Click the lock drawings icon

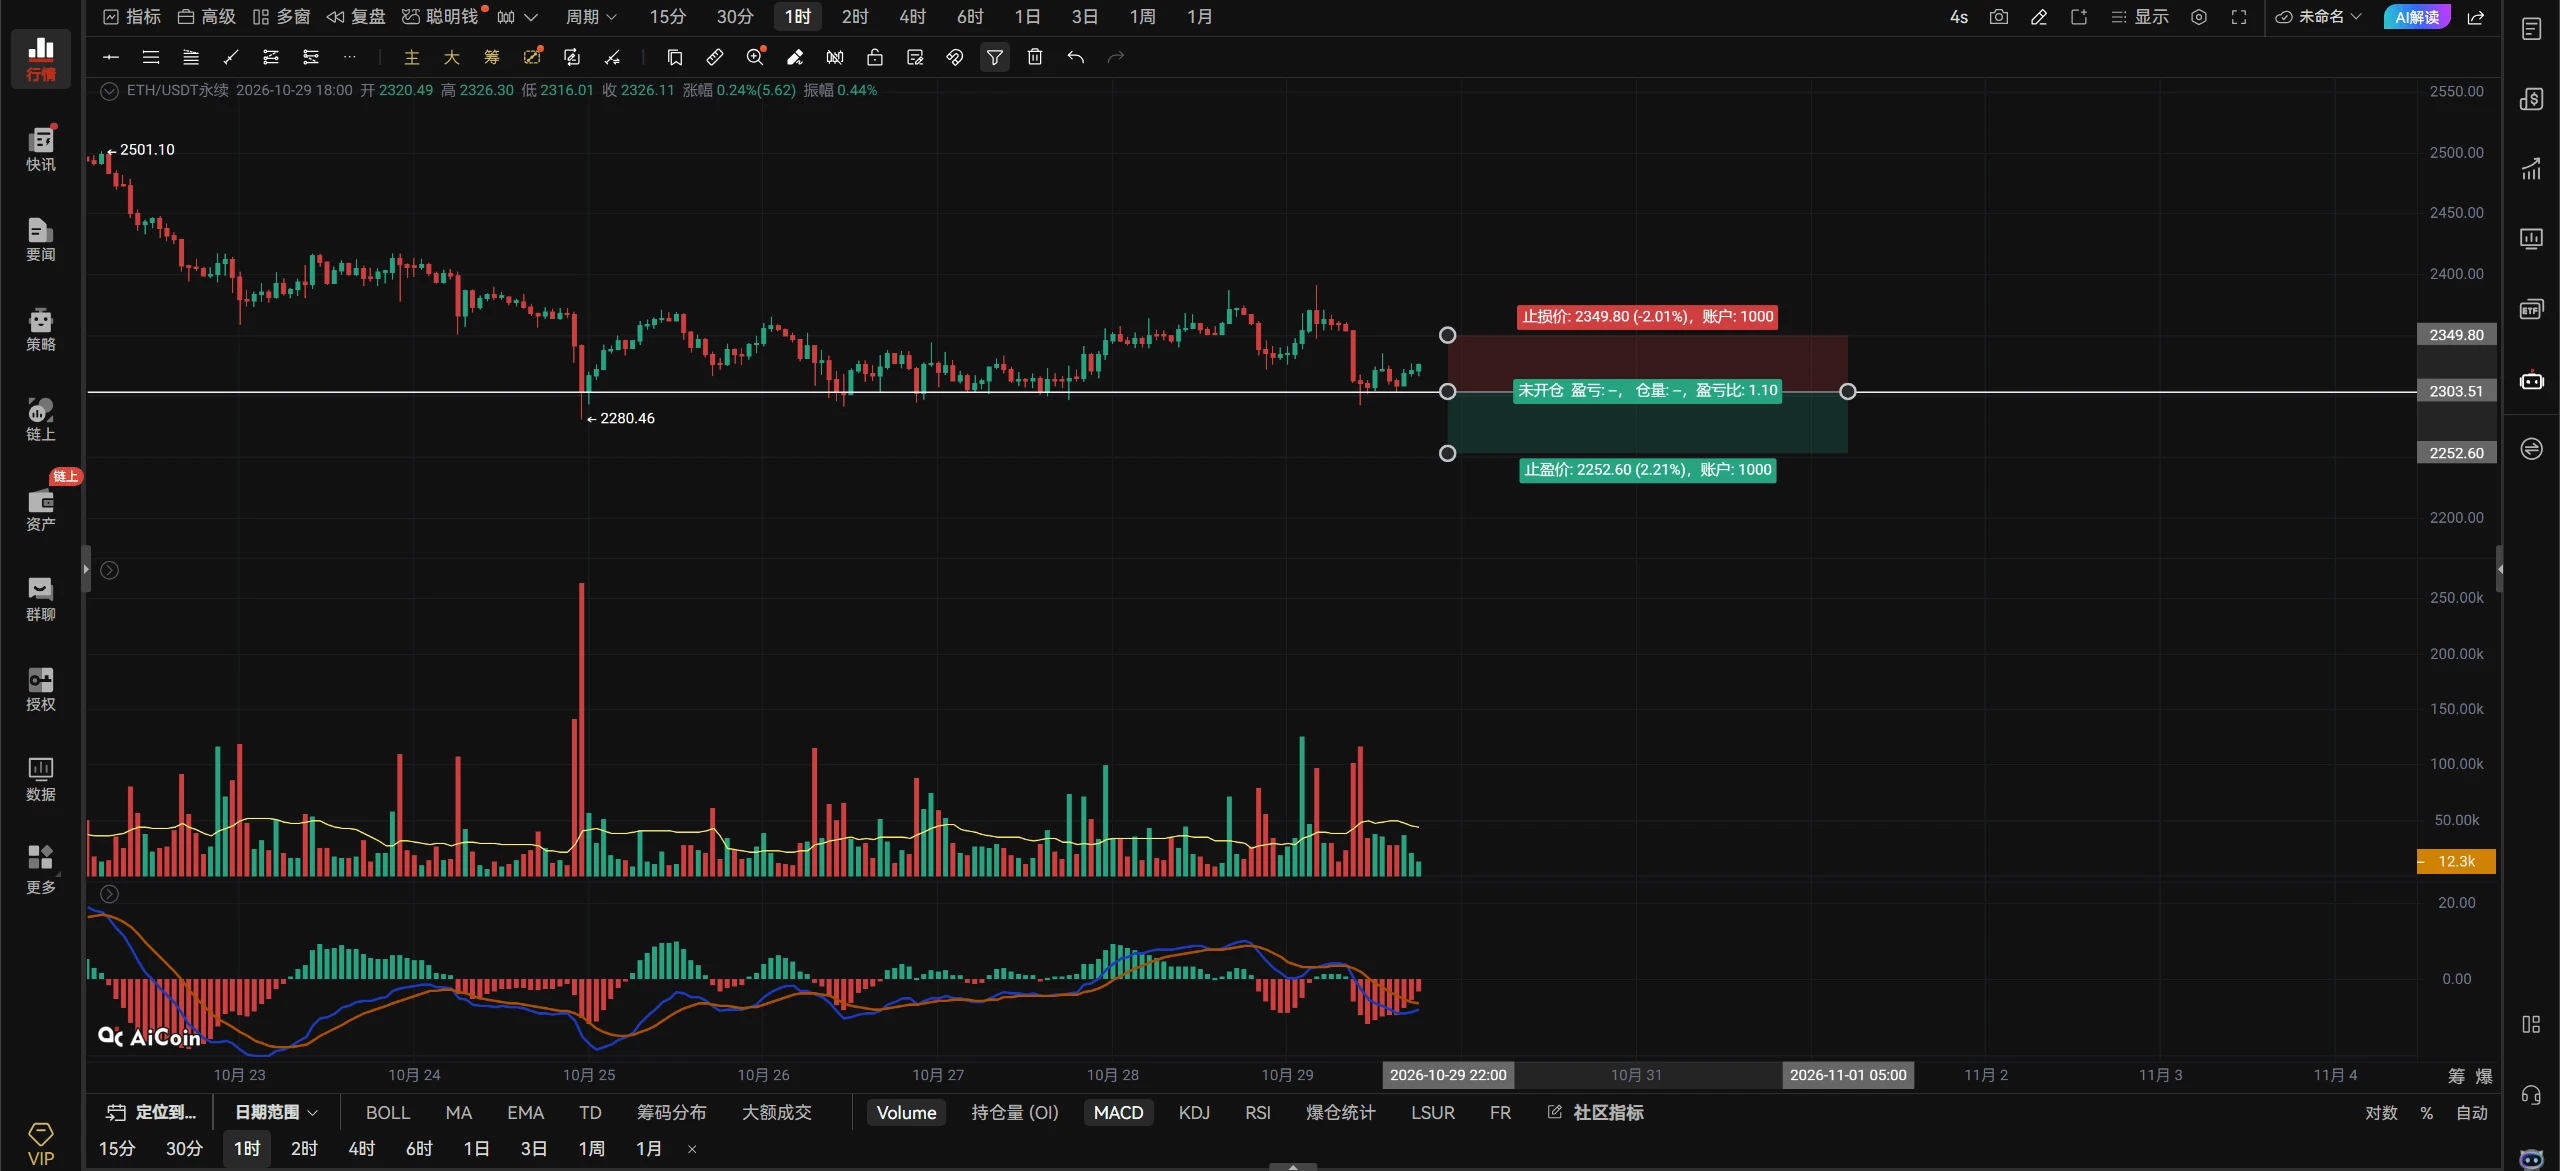(x=875, y=57)
